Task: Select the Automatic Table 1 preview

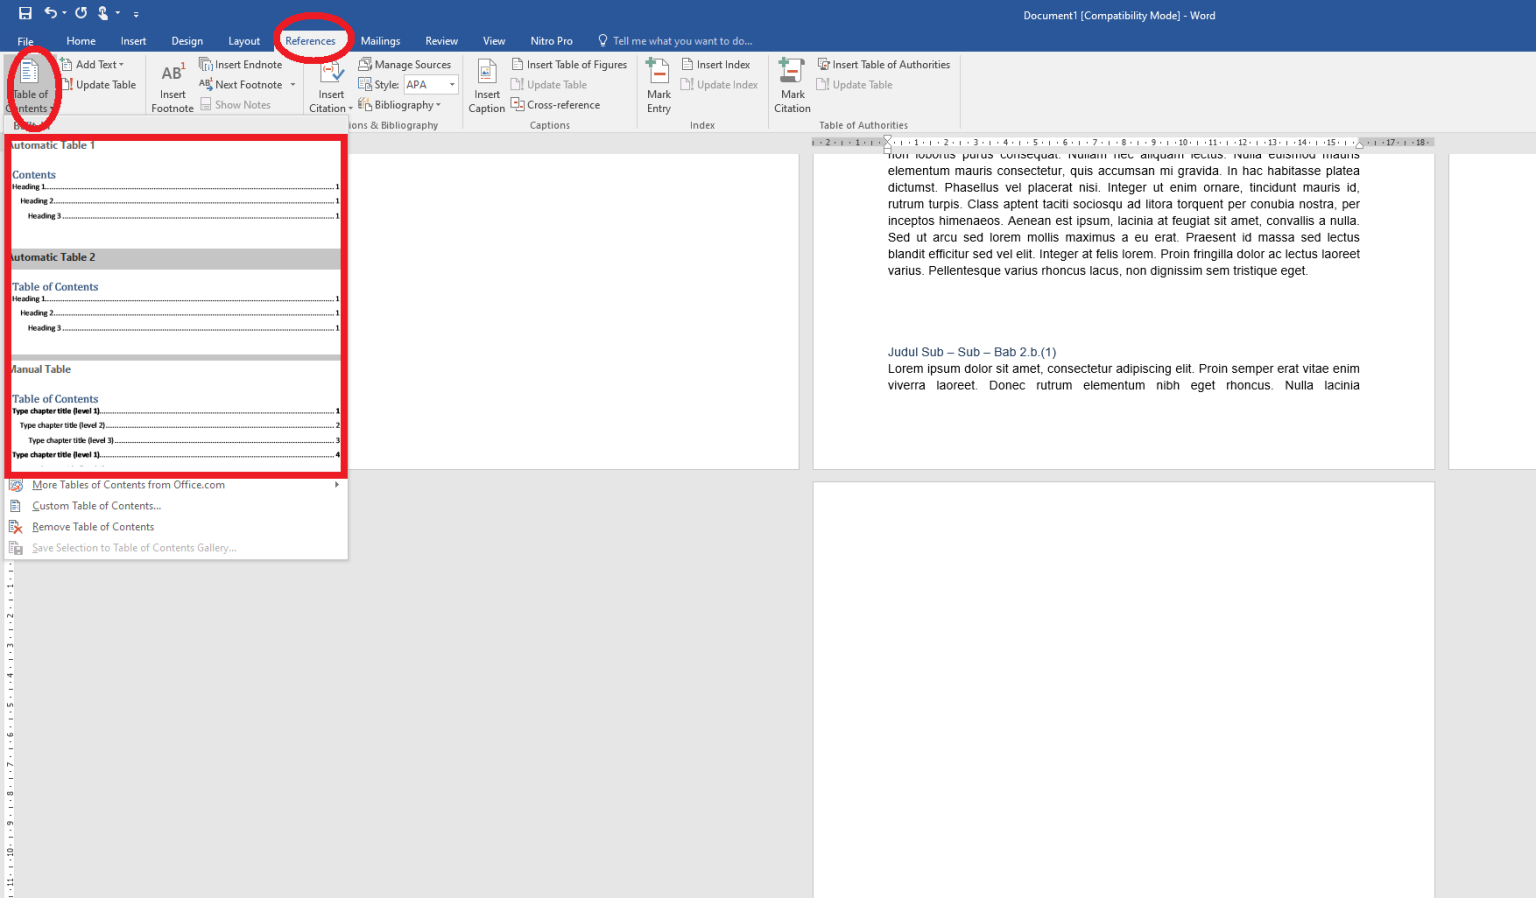Action: coord(175,195)
